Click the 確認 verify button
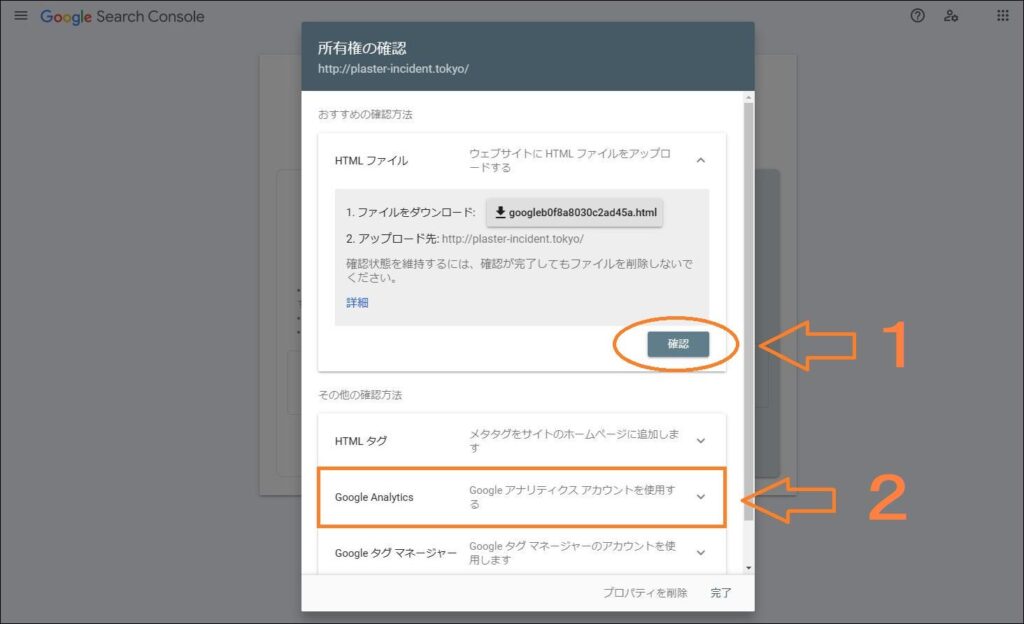1024x624 pixels. [678, 344]
